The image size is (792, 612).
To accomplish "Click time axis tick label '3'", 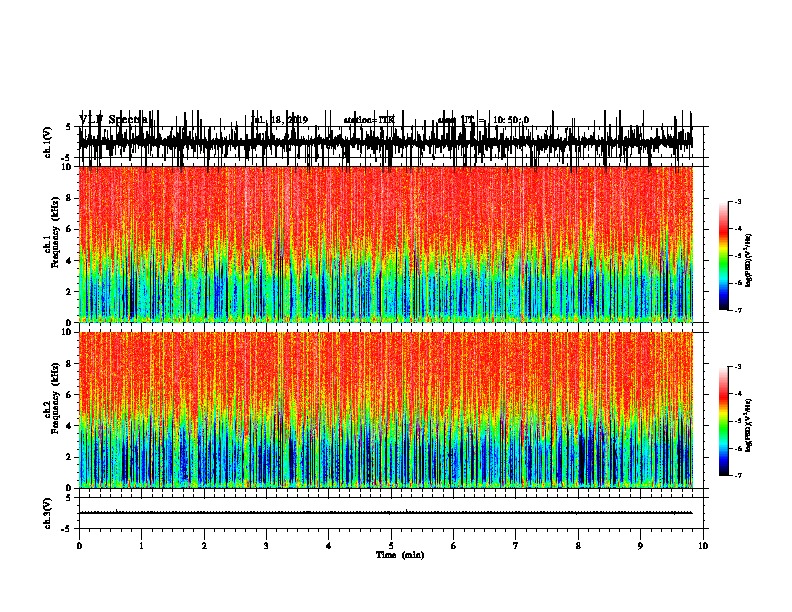I will pyautogui.click(x=266, y=546).
